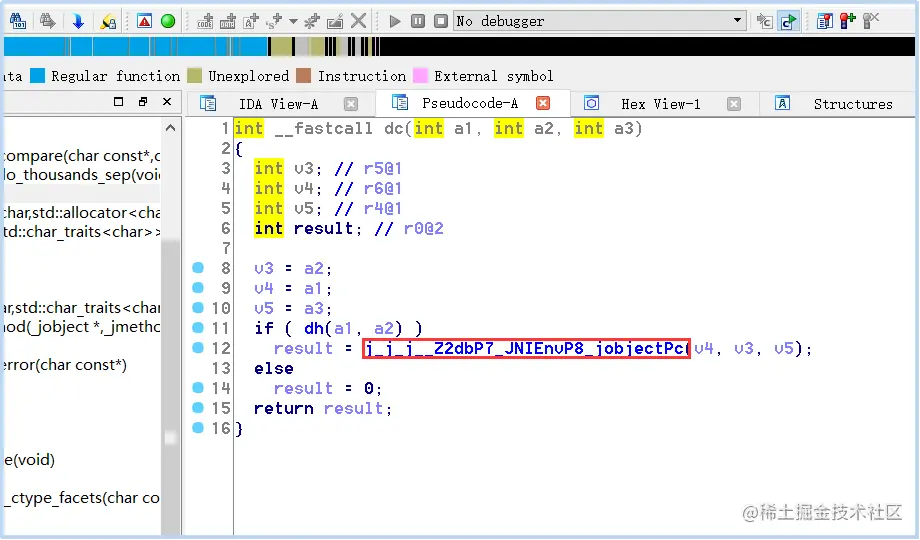The height and width of the screenshot is (540, 920).
Task: Toggle breakpoint dot on line 12
Action: [198, 347]
